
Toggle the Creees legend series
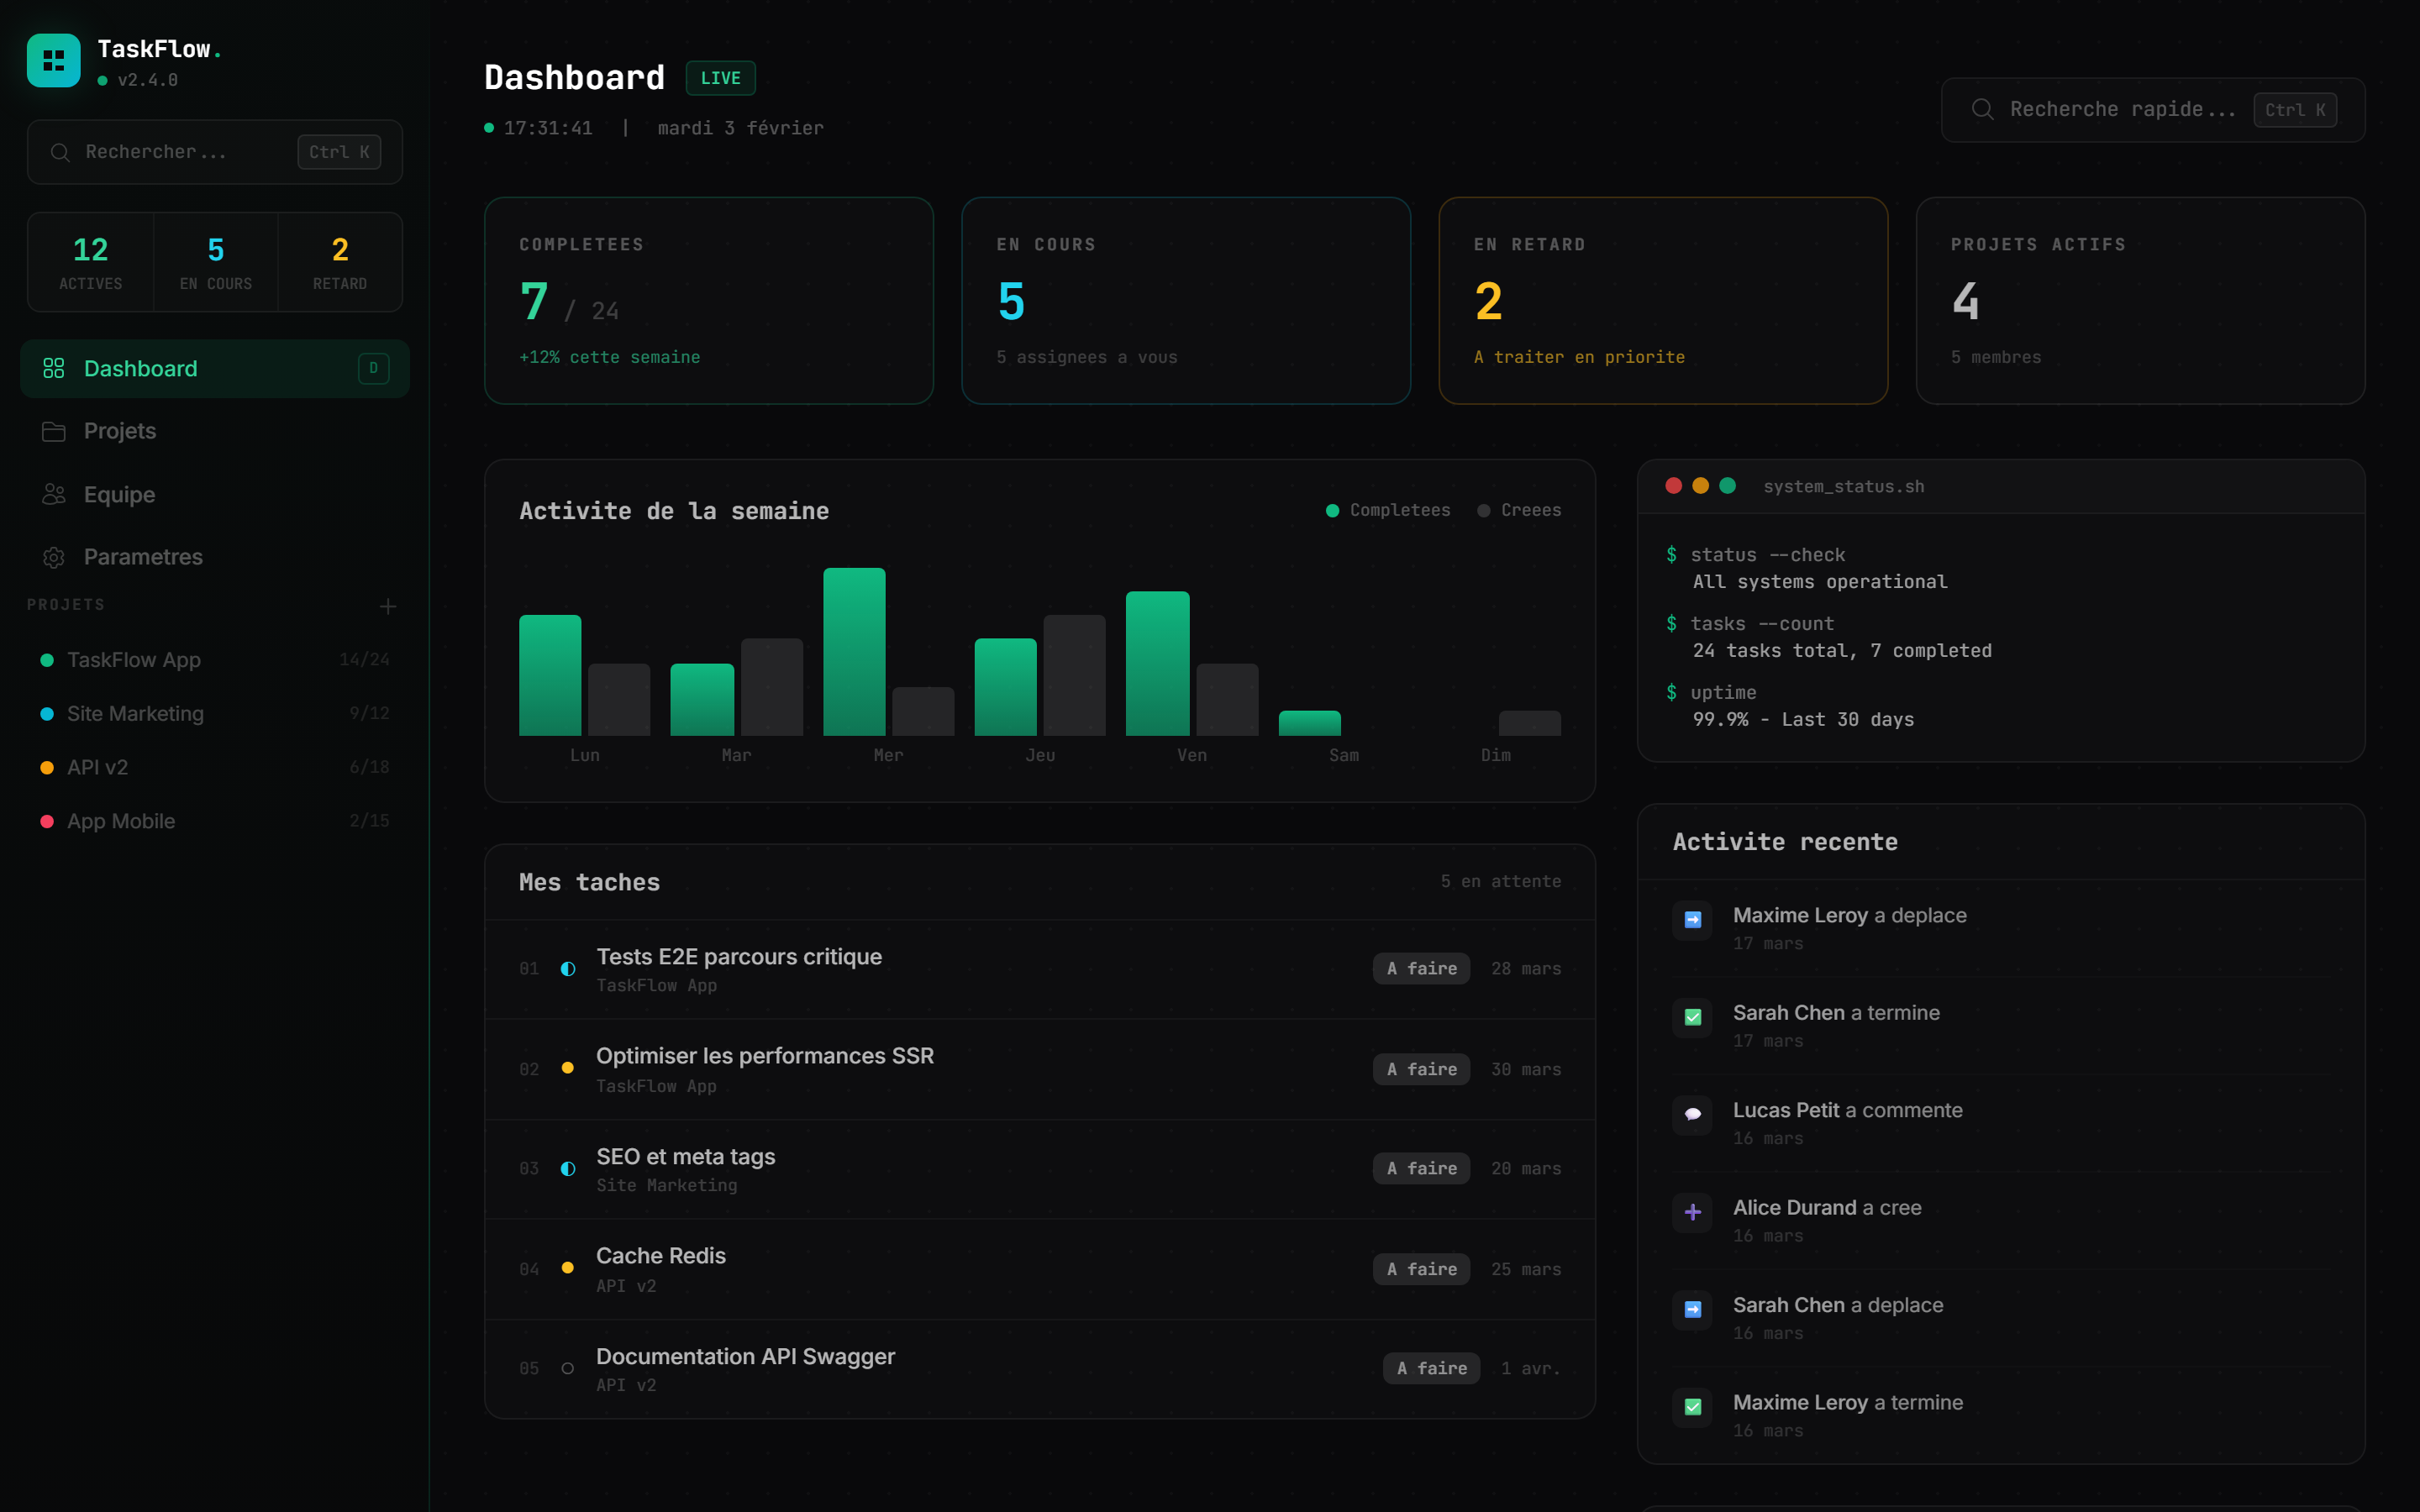click(x=1519, y=510)
